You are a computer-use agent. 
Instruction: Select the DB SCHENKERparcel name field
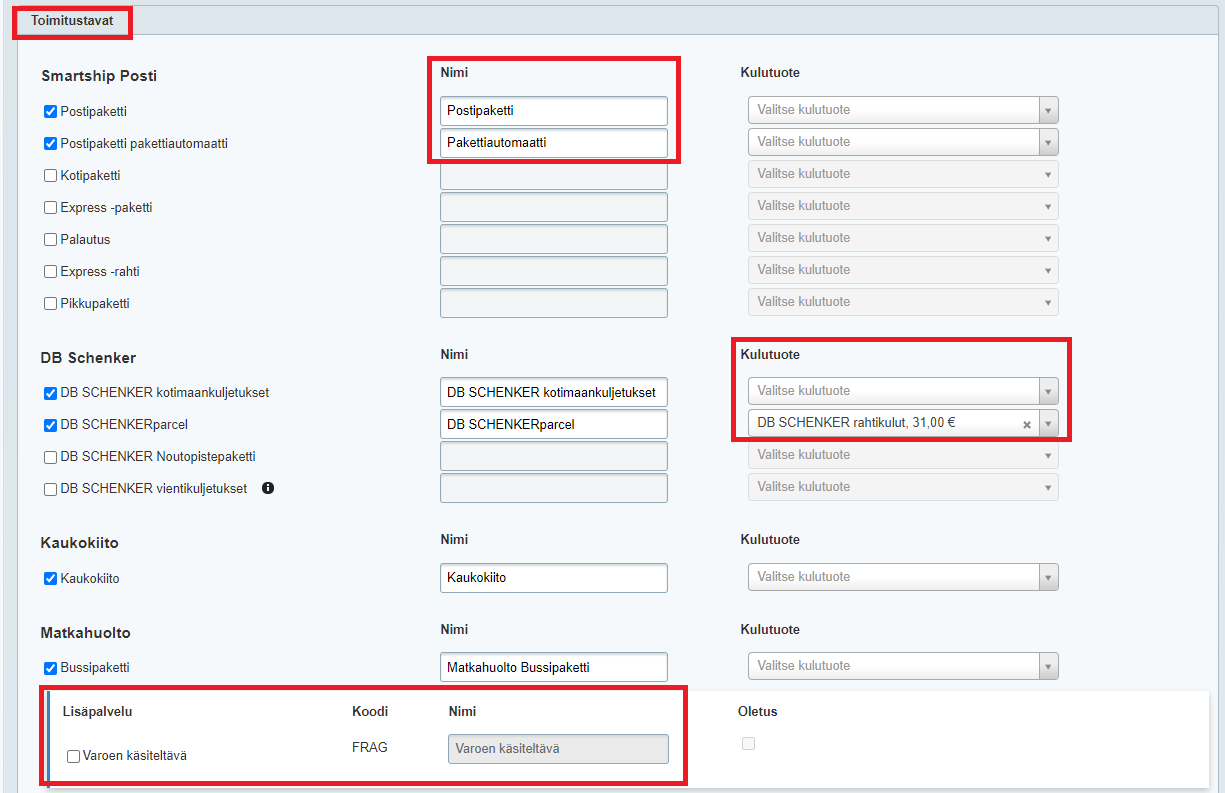pyautogui.click(x=553, y=424)
